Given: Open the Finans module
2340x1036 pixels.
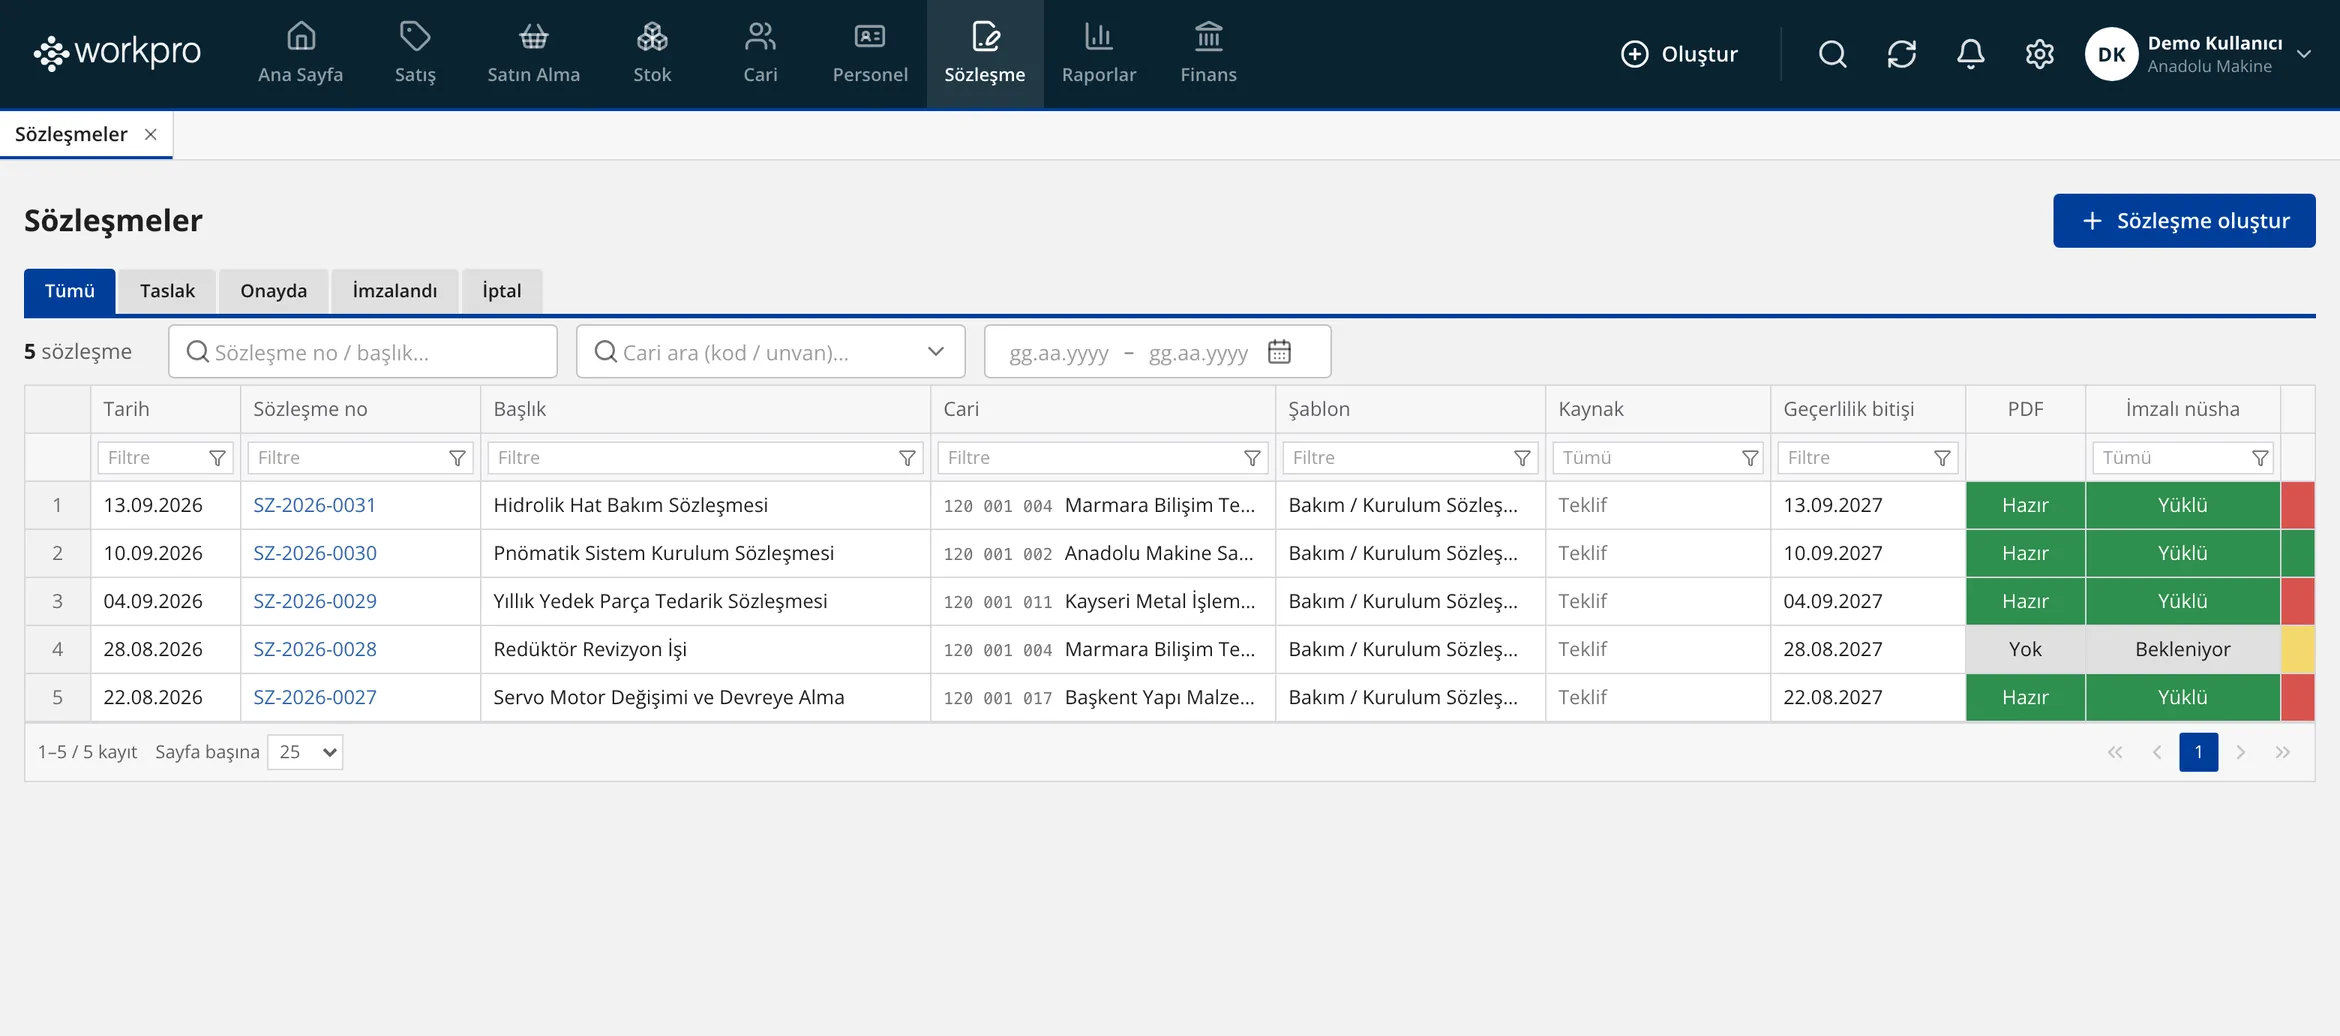Looking at the screenshot, I should 1208,53.
